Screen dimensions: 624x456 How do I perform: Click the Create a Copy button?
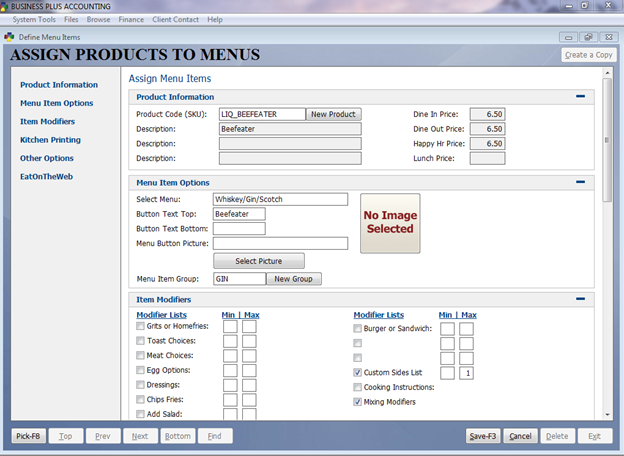click(589, 55)
